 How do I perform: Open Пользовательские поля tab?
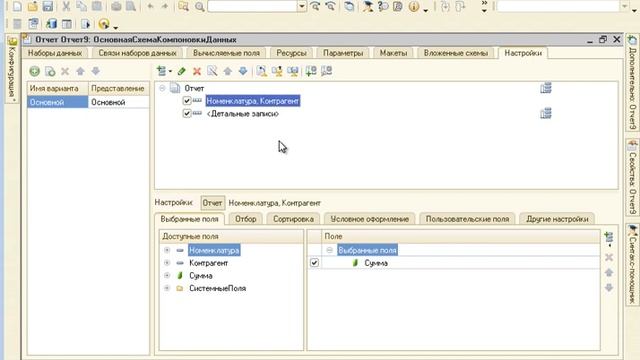pyautogui.click(x=467, y=219)
